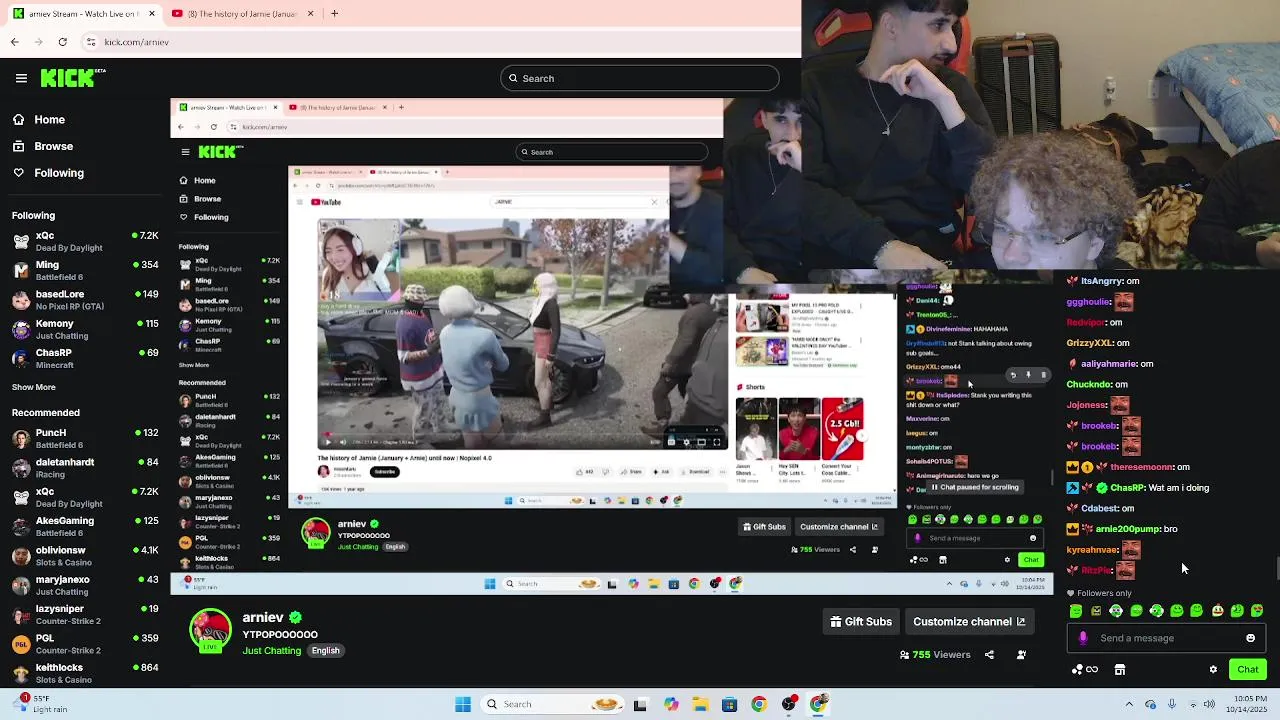
Task: Click the stream video player
Action: tap(611, 346)
